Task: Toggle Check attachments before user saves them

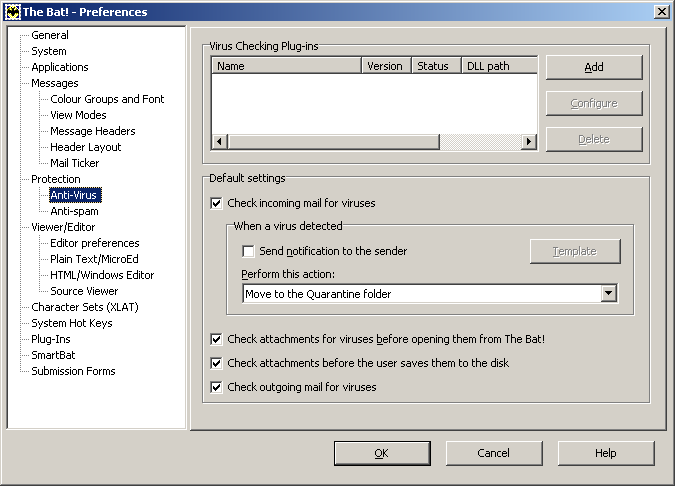Action: (x=217, y=363)
